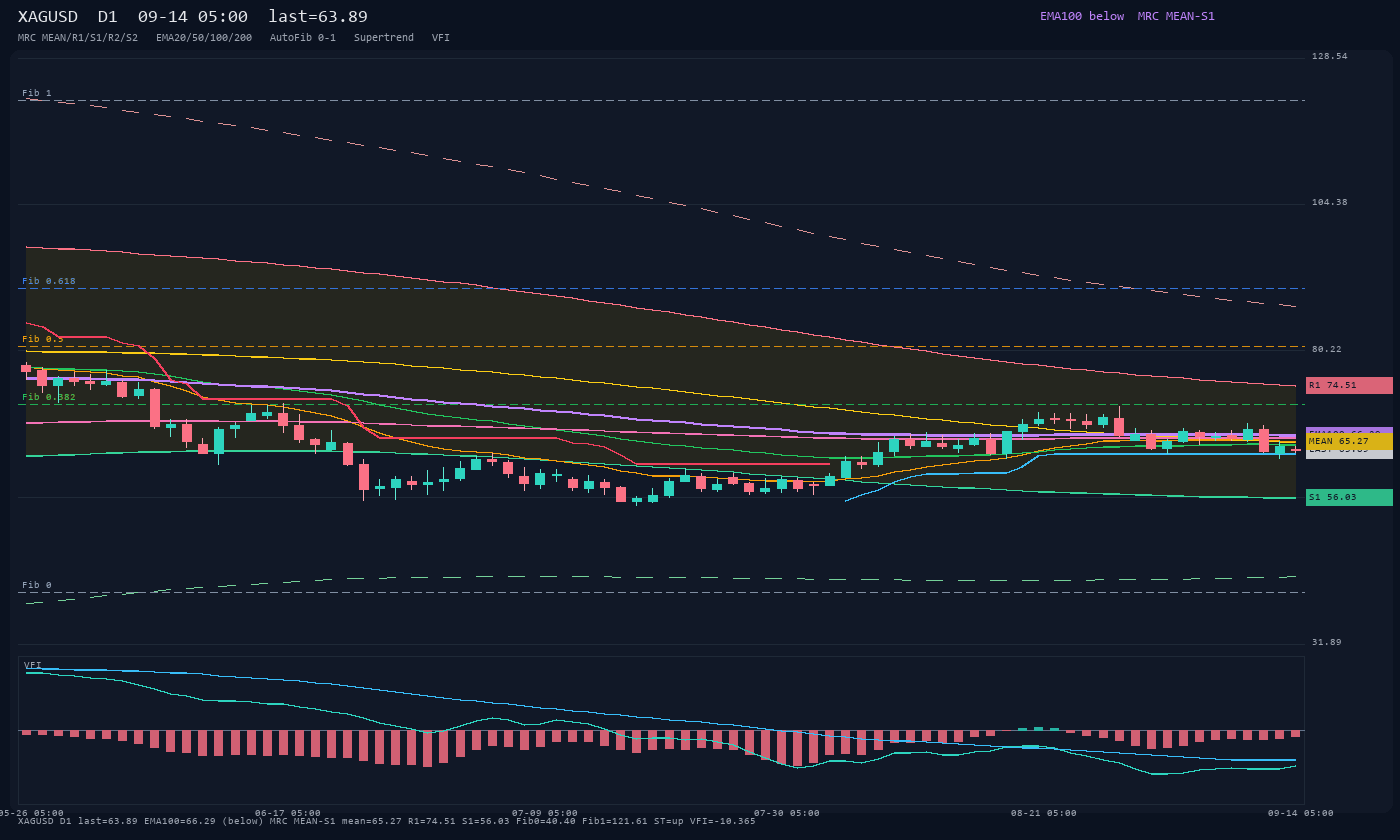Click the 80.22 price axis value
Screen dimensions: 1400x840
1327,349
